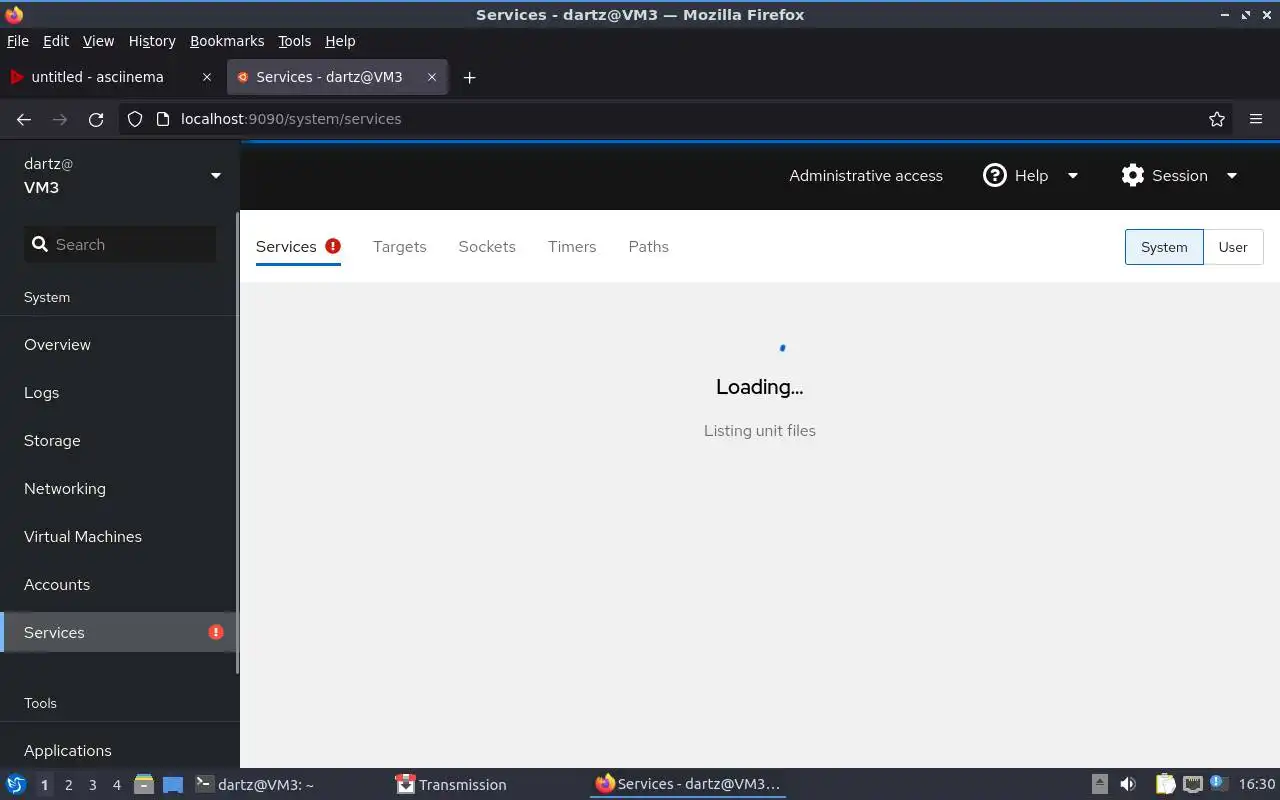Open the Tools menu

295,41
